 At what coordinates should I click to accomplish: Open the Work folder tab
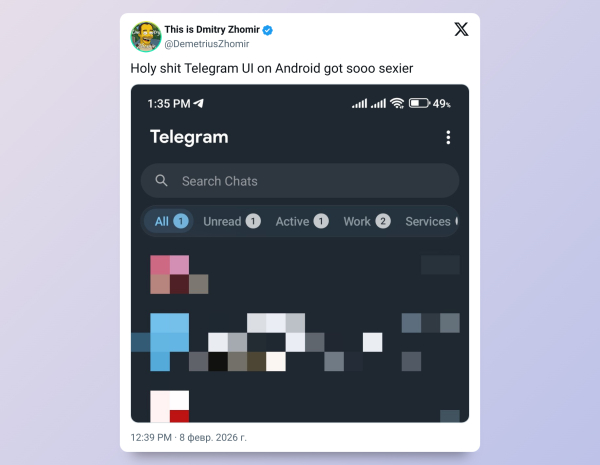[x=367, y=221]
